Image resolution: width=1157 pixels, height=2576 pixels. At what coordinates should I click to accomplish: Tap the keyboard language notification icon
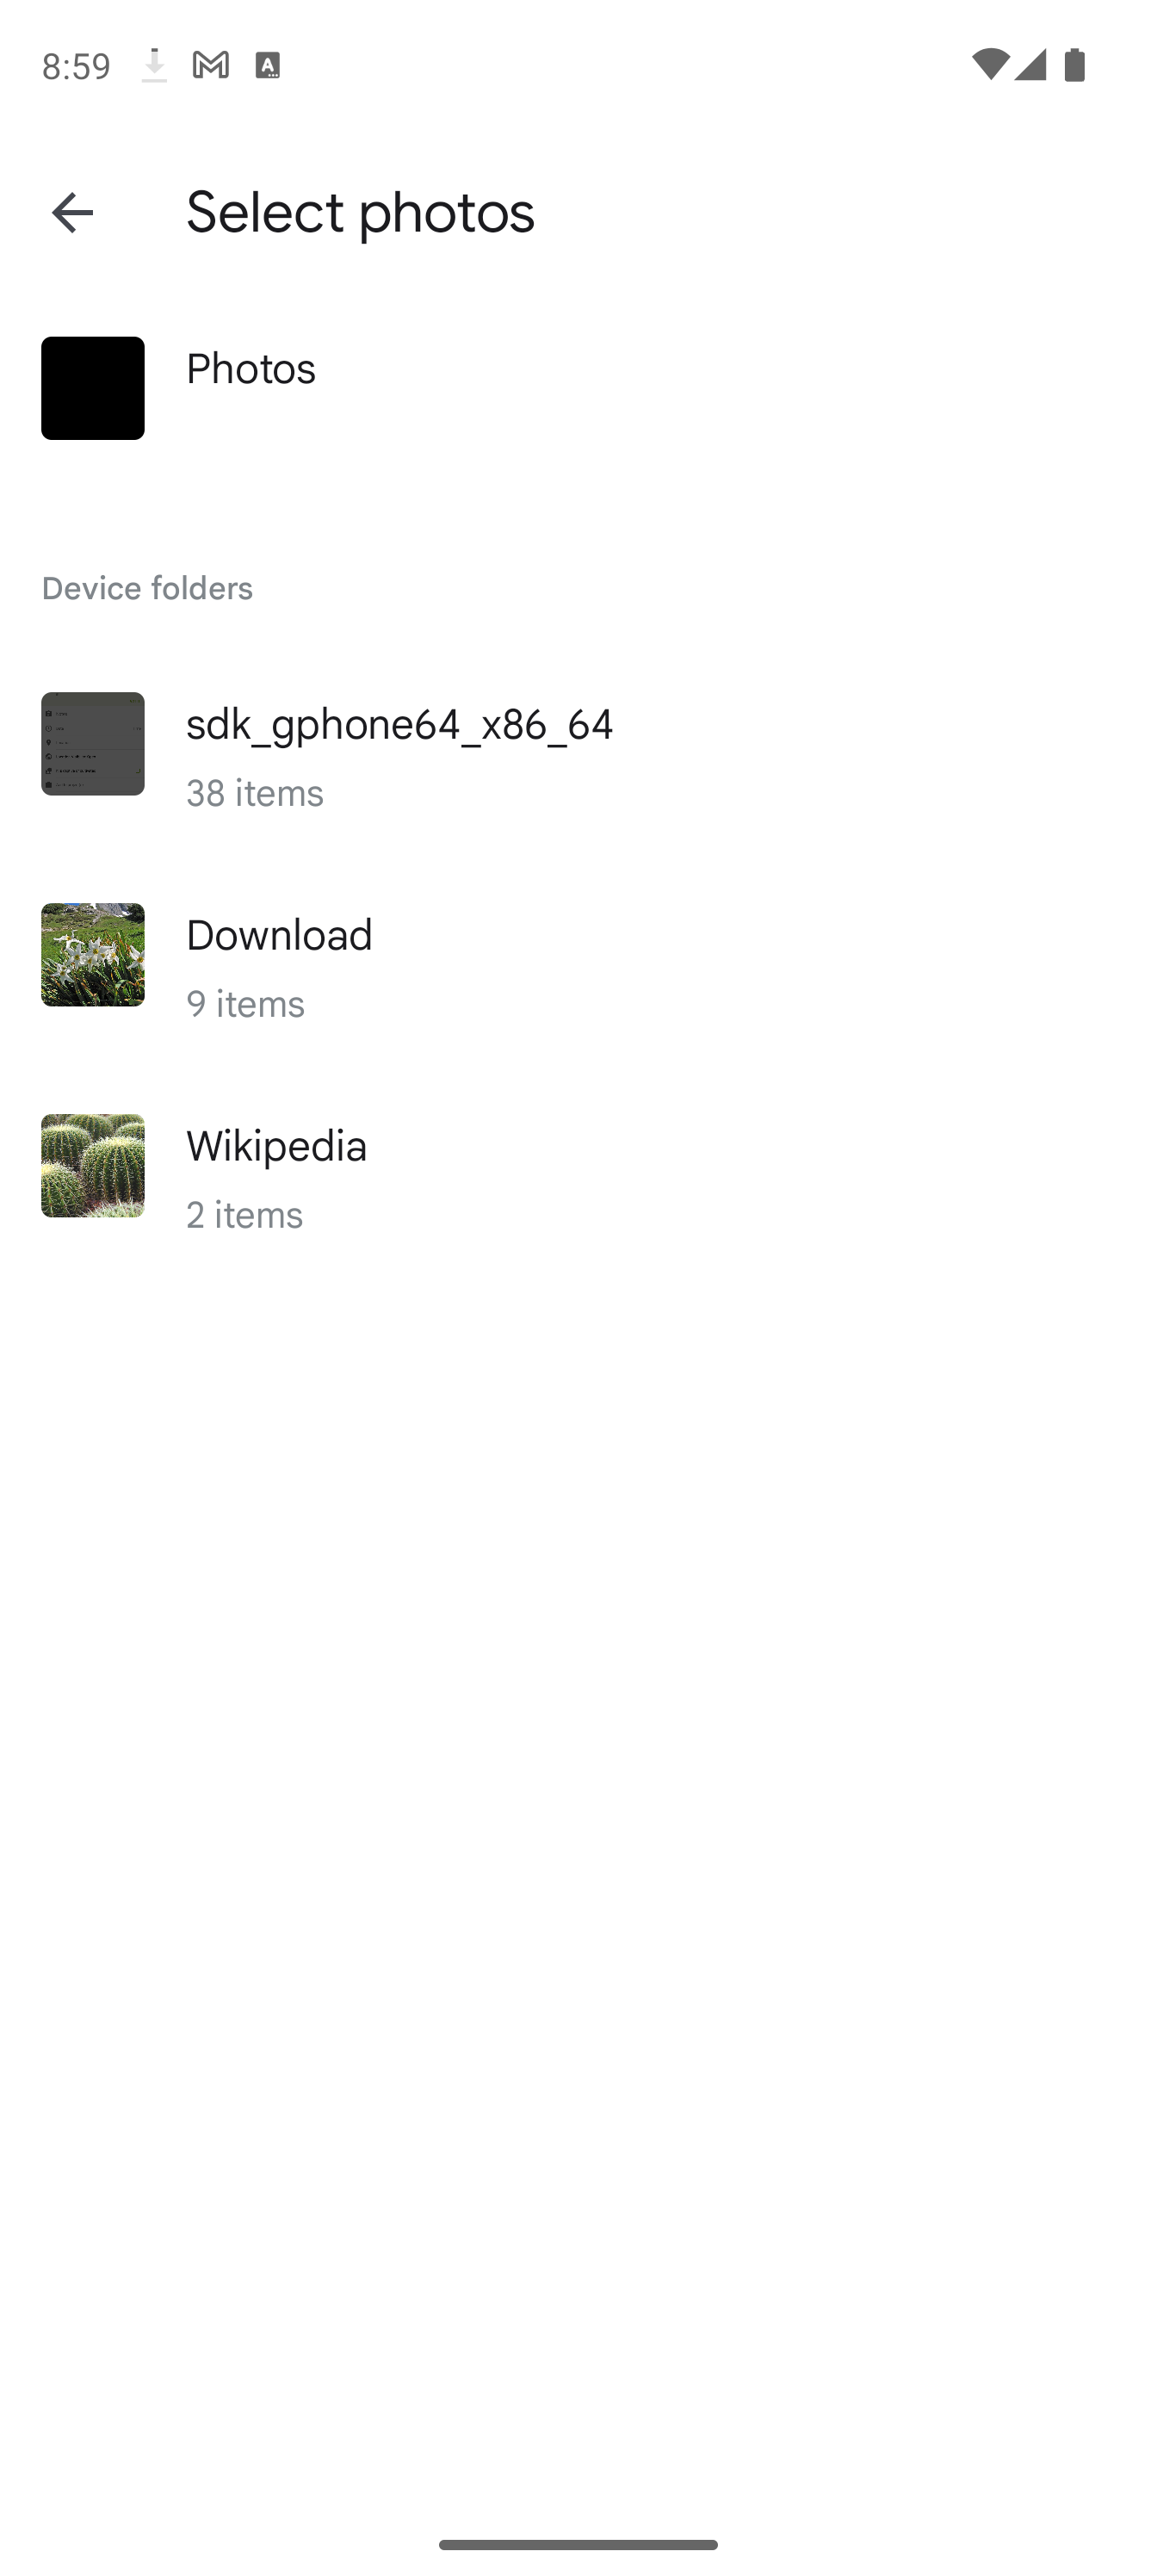[x=267, y=65]
